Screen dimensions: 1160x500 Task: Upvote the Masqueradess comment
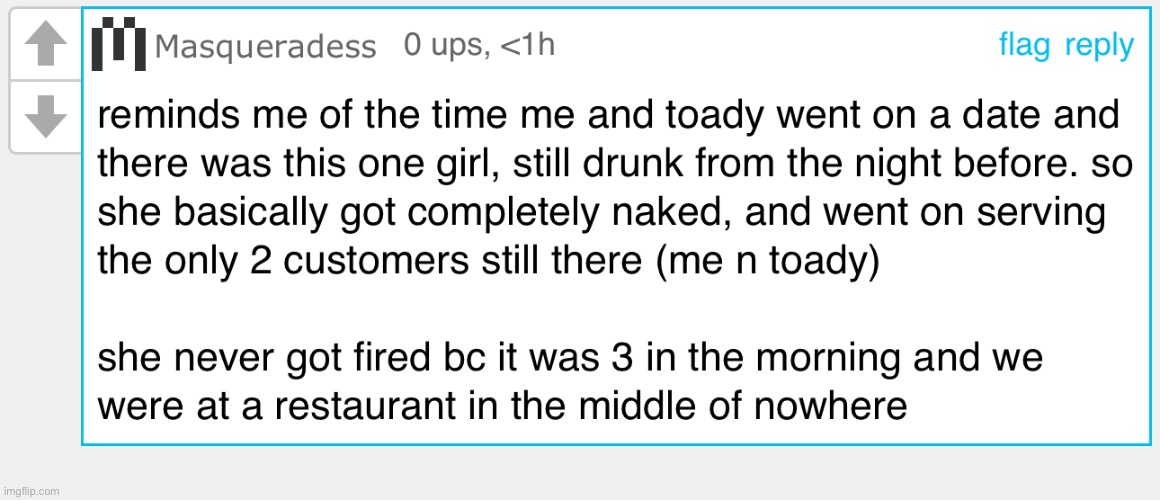(45, 47)
